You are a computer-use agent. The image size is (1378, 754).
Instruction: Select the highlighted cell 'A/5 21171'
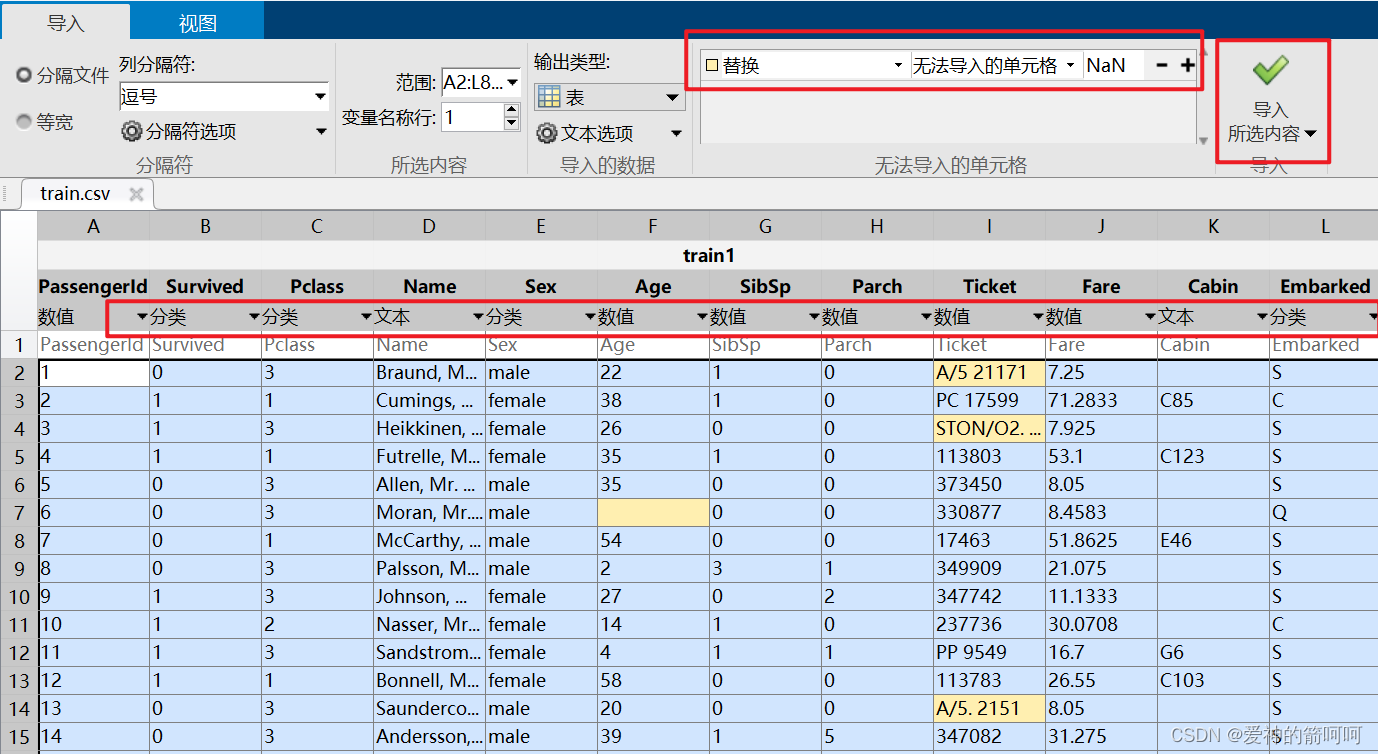click(990, 373)
